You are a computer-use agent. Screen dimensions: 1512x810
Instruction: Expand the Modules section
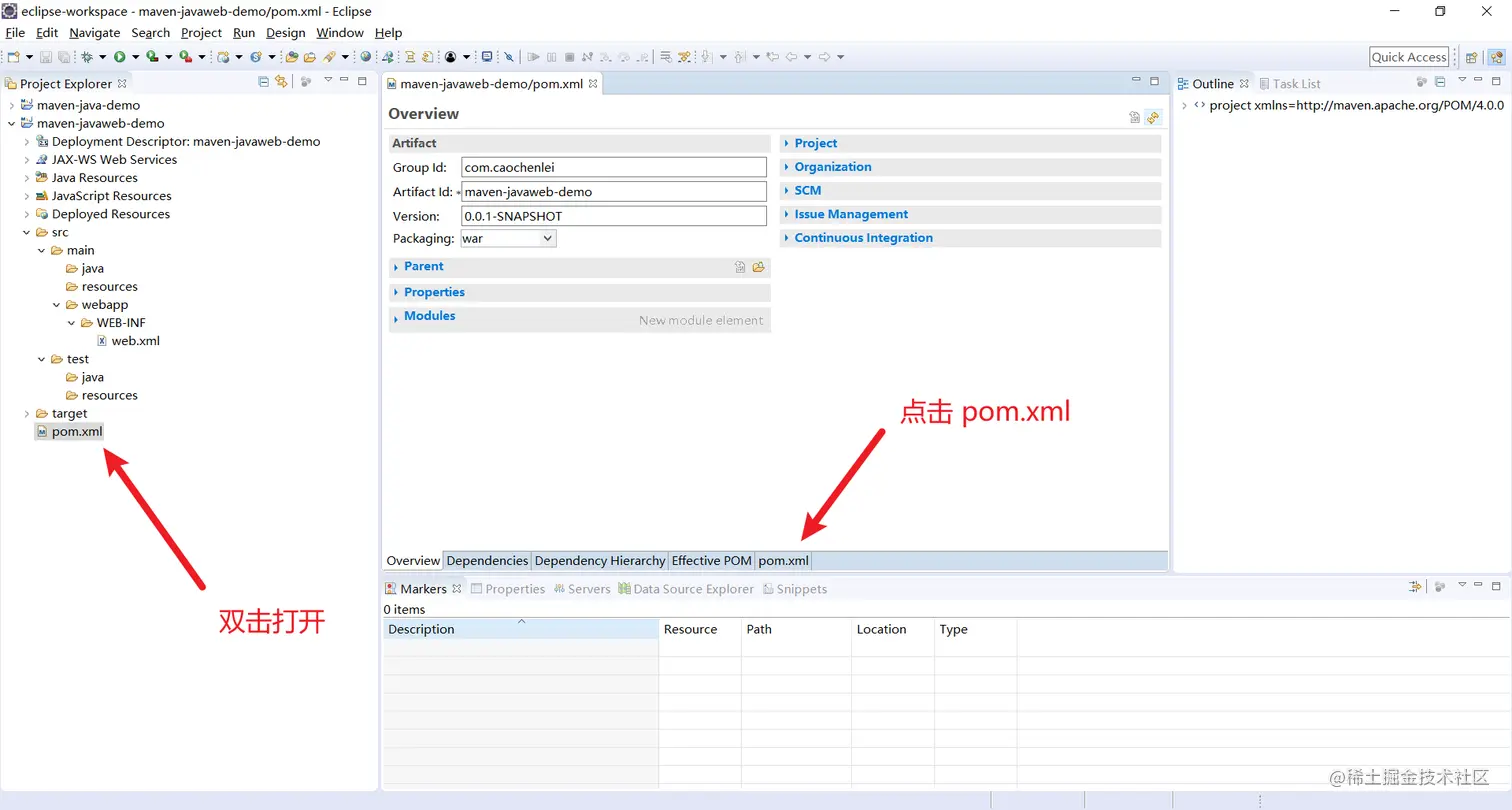(x=396, y=318)
